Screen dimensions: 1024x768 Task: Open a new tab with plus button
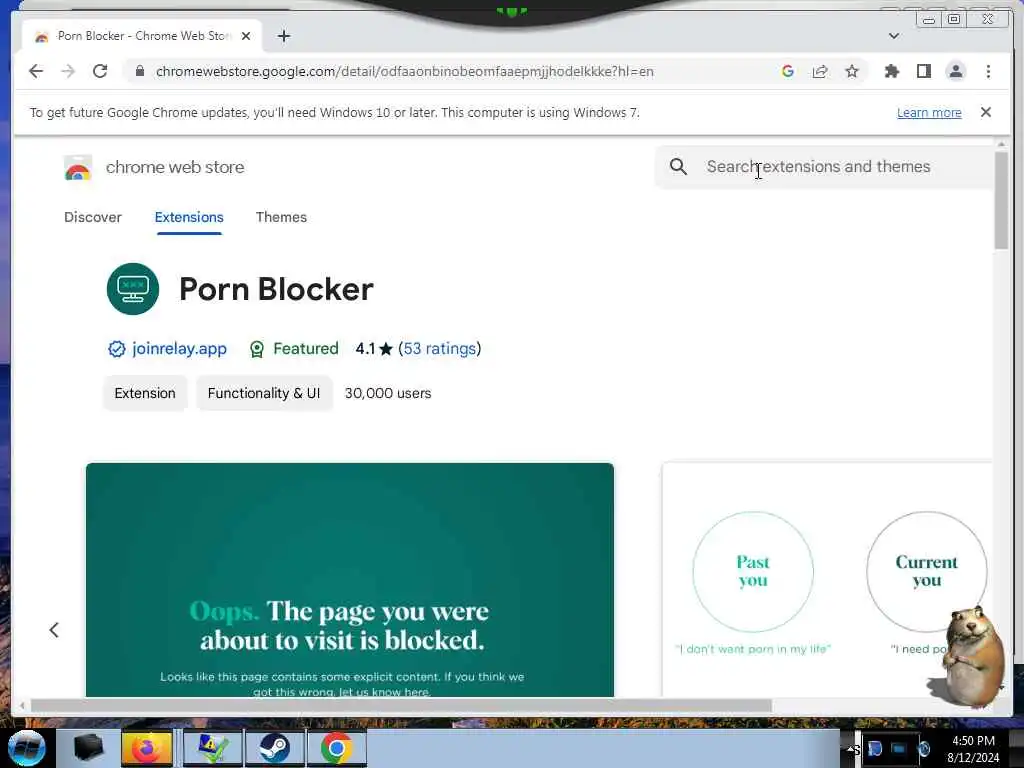coord(283,36)
